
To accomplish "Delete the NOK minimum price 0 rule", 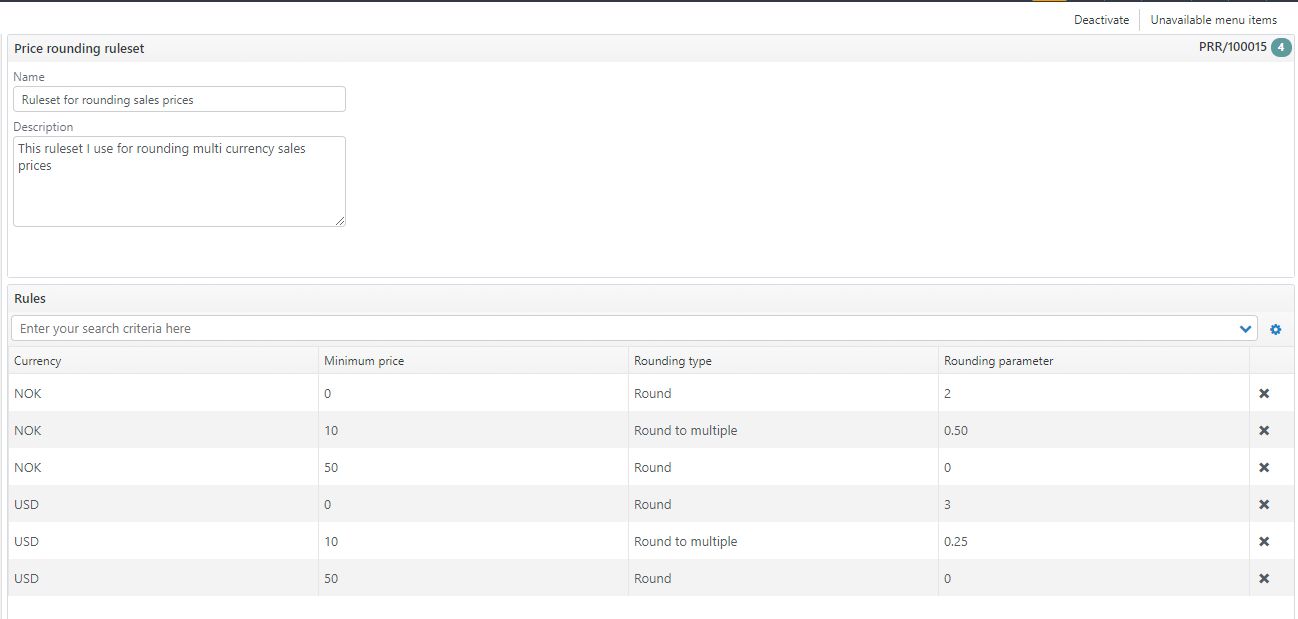I will (1263, 394).
